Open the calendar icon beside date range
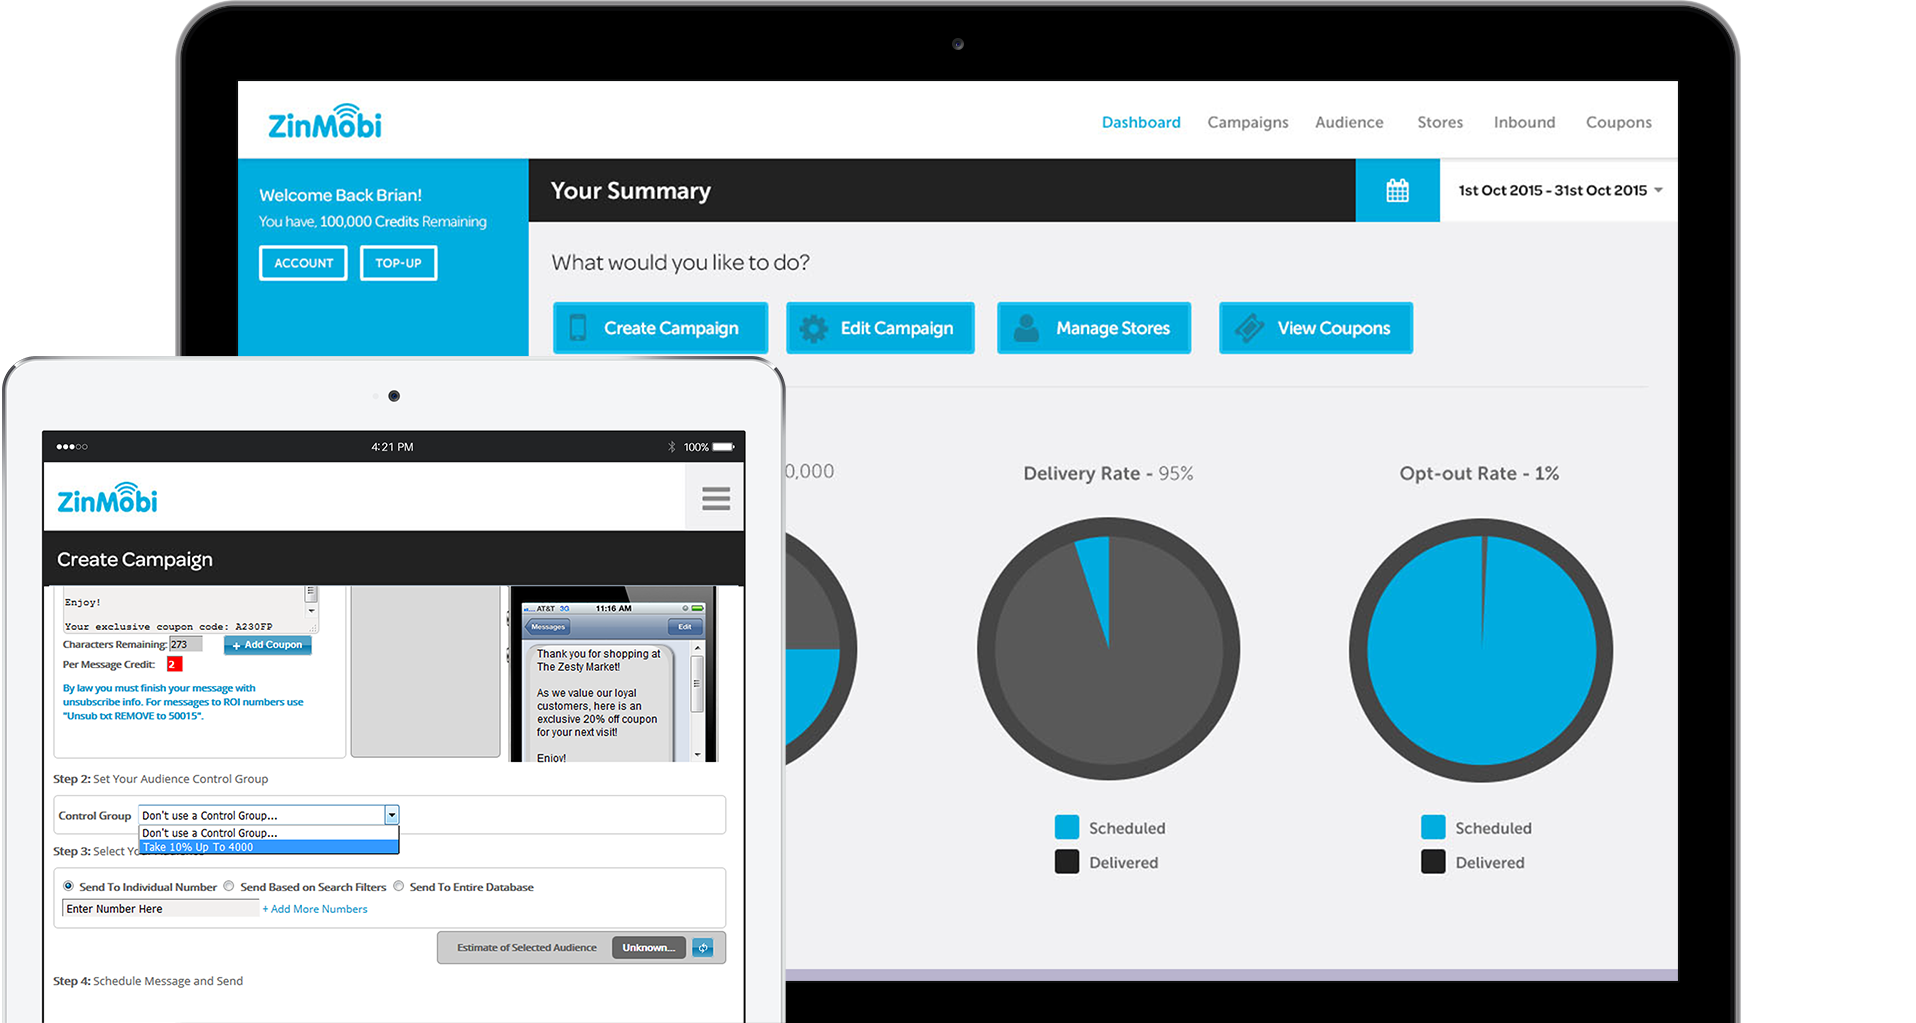 (1397, 190)
